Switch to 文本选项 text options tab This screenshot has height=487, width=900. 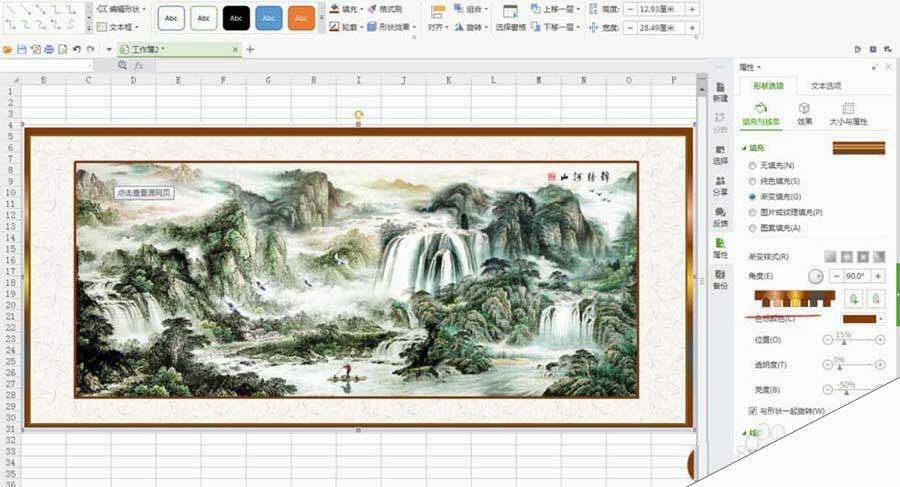pos(826,86)
